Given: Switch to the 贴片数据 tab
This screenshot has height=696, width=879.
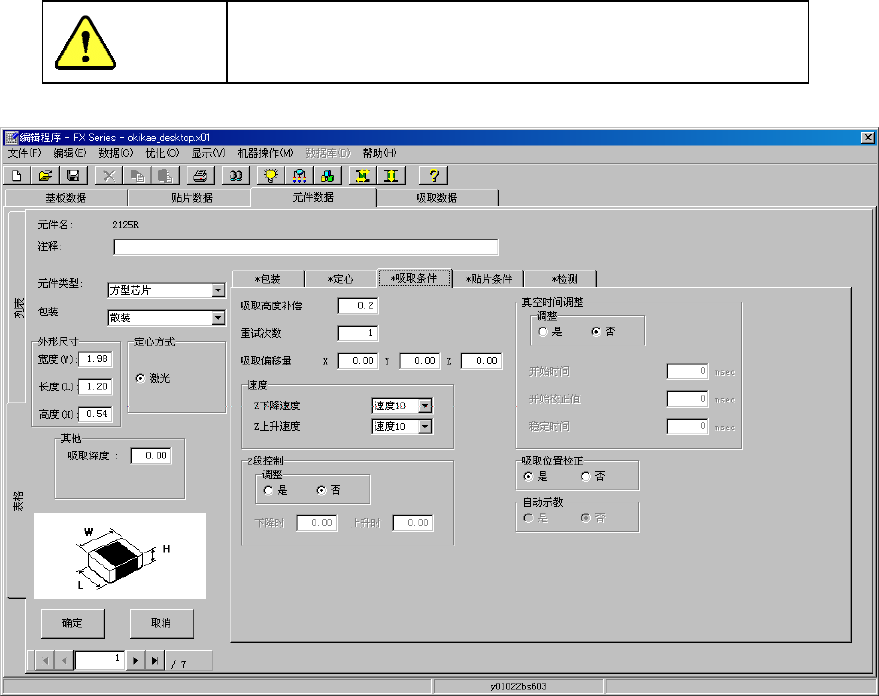Looking at the screenshot, I should coord(190,198).
